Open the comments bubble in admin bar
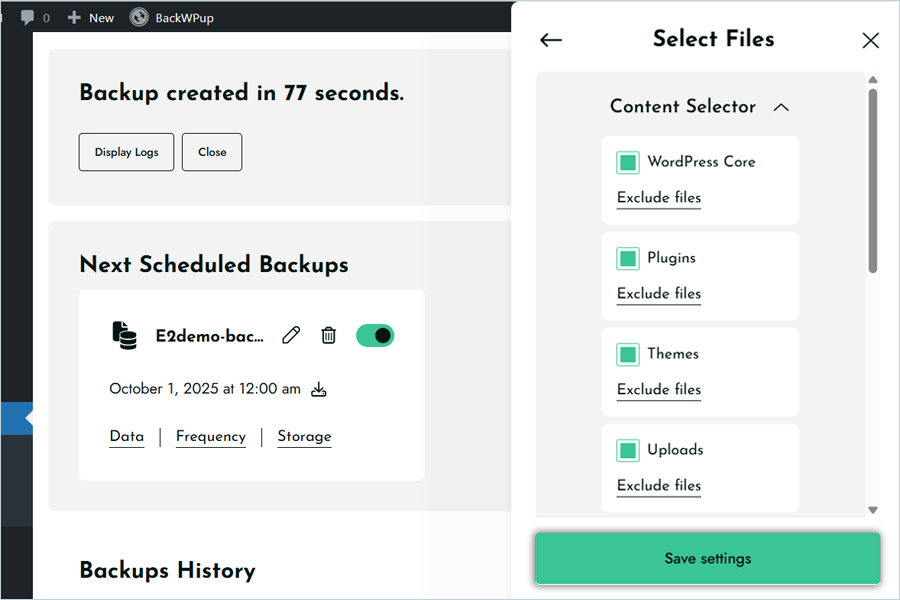 pos(34,17)
